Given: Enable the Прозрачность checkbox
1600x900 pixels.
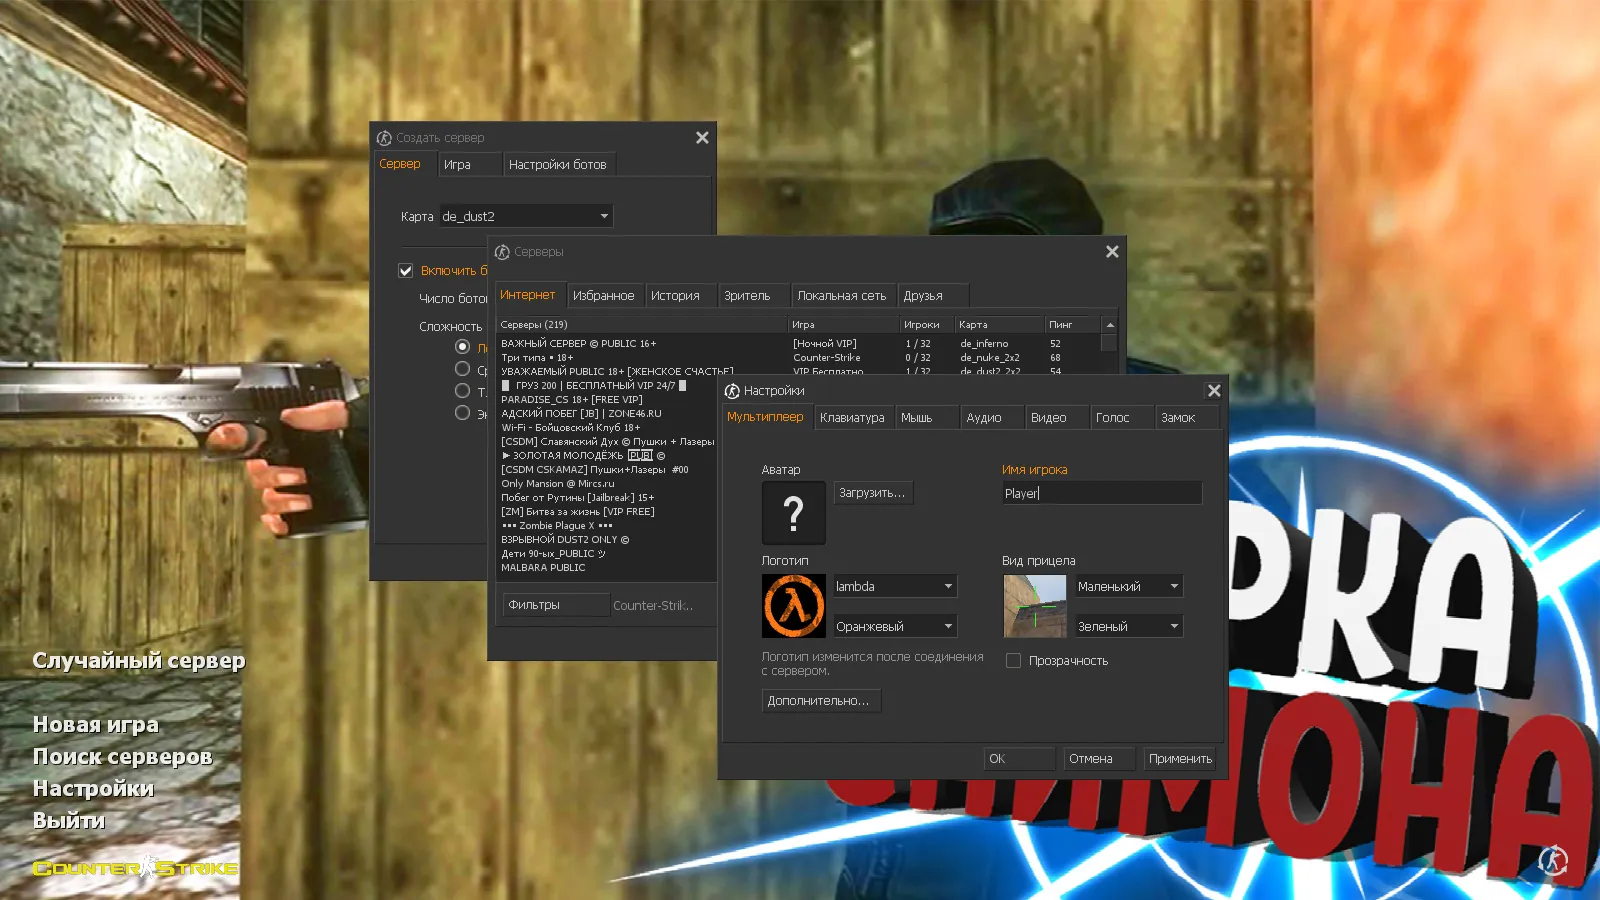Looking at the screenshot, I should coord(1013,661).
